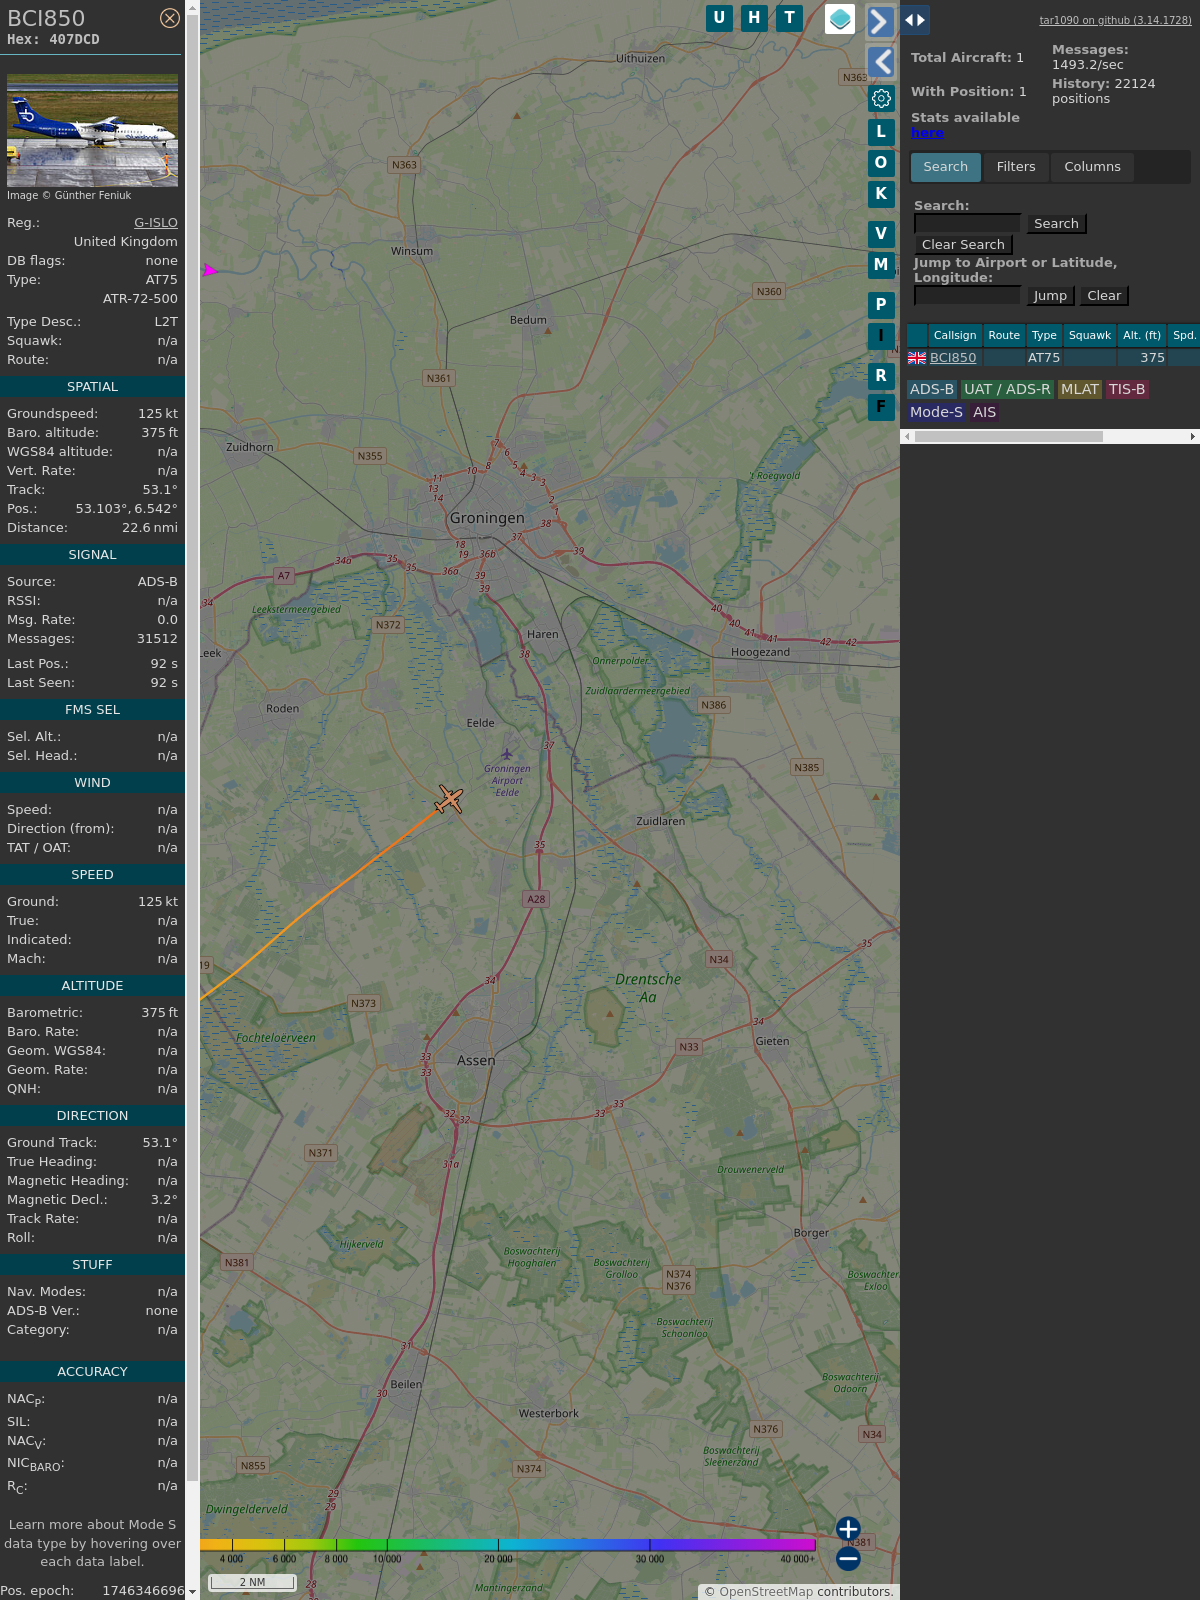Click the Groningen Airport Eelde marker
The width and height of the screenshot is (1200, 1600).
[507, 754]
